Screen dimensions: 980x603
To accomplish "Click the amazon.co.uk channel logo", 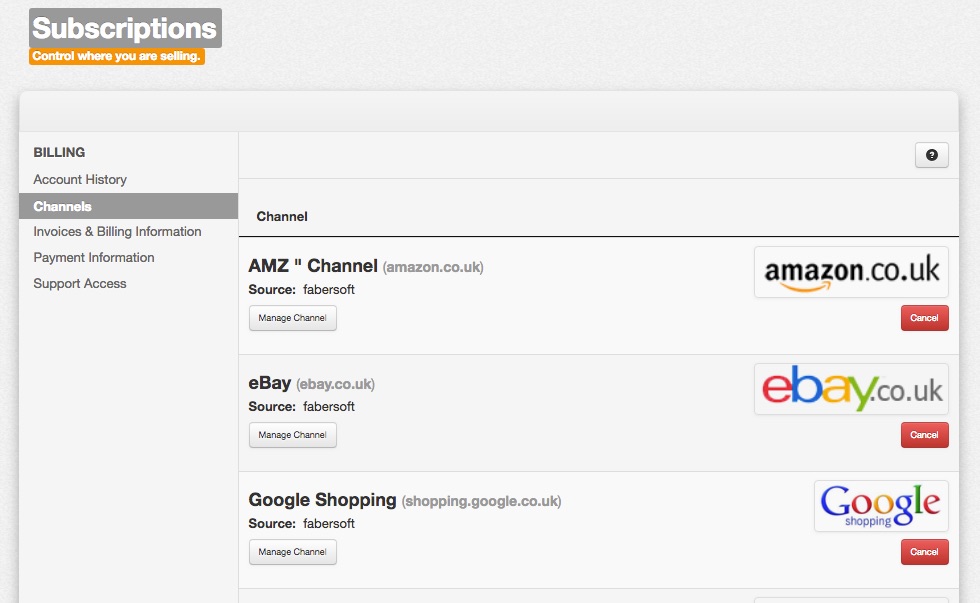I will (x=850, y=271).
